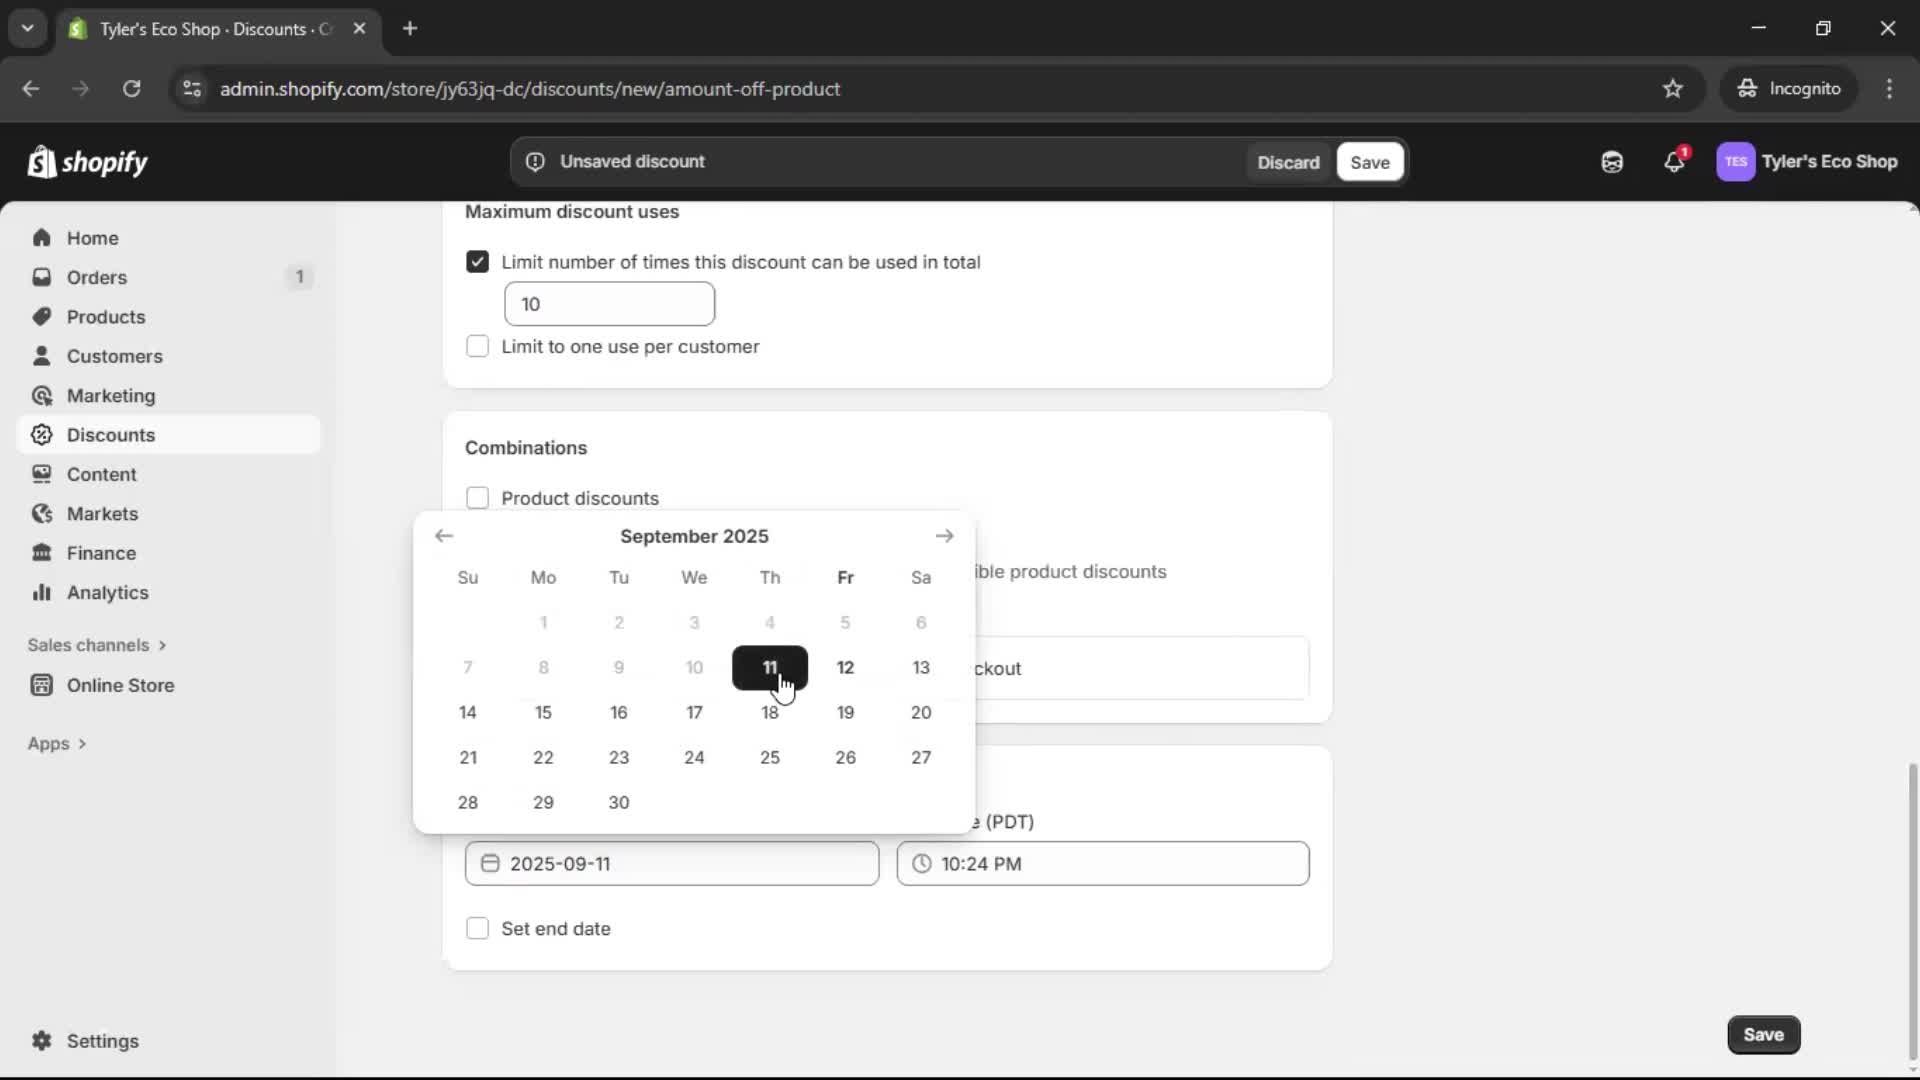The width and height of the screenshot is (1920, 1080).
Task: Go to the Marketing section
Action: 110,395
